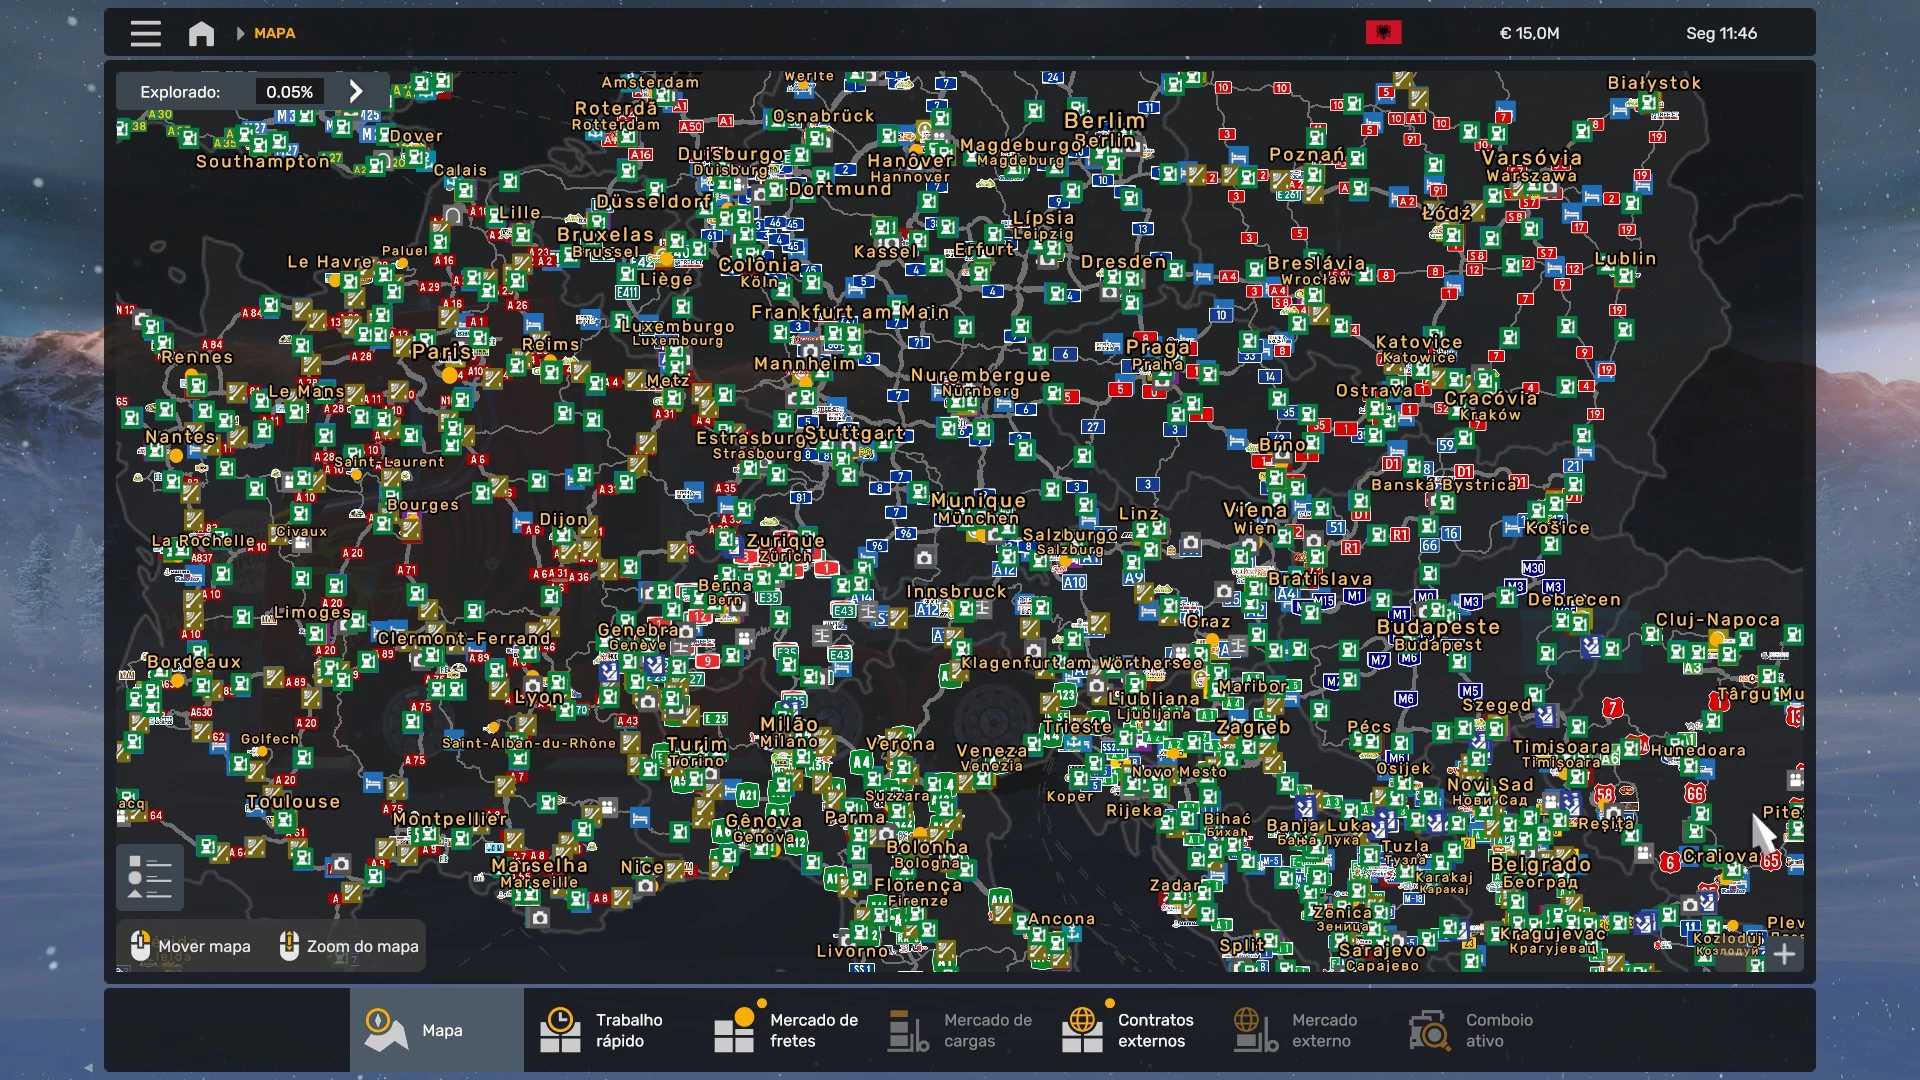Click the Budapeste city label on map
The width and height of the screenshot is (1920, 1080).
point(1437,627)
